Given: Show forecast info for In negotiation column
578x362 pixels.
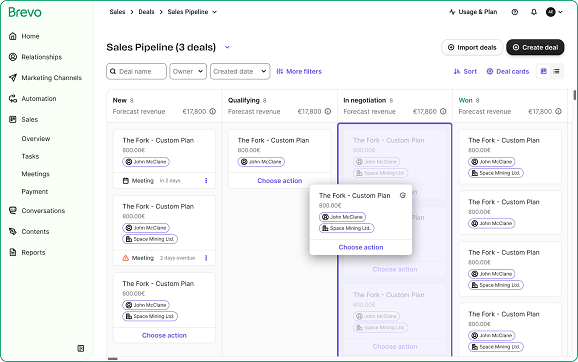Looking at the screenshot, I should coord(443,111).
